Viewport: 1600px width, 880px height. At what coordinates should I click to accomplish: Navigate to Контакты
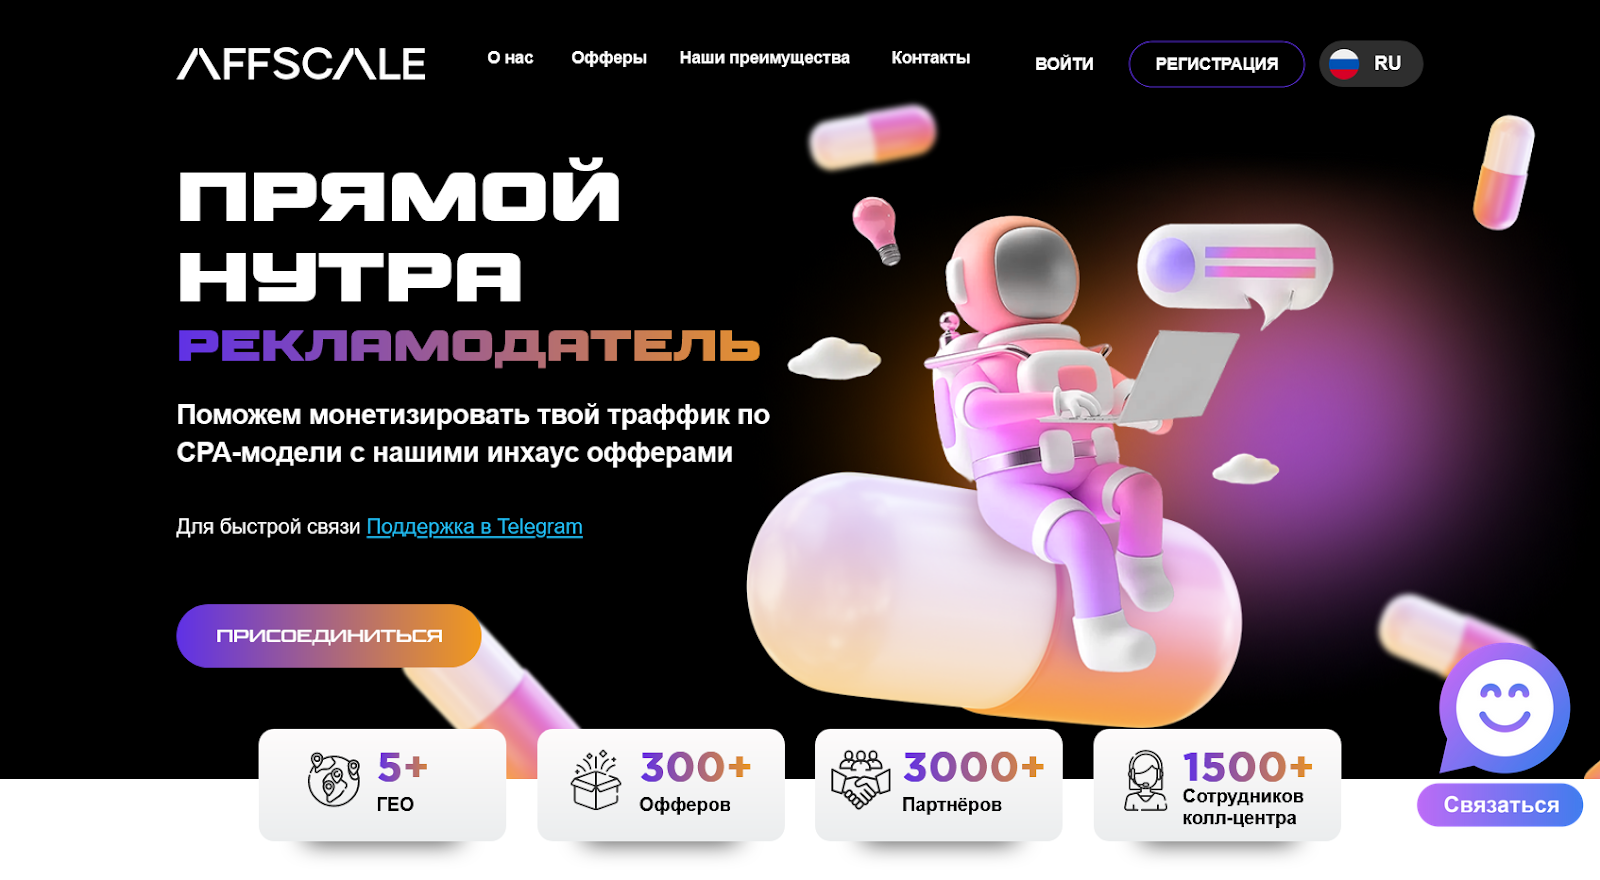click(931, 58)
